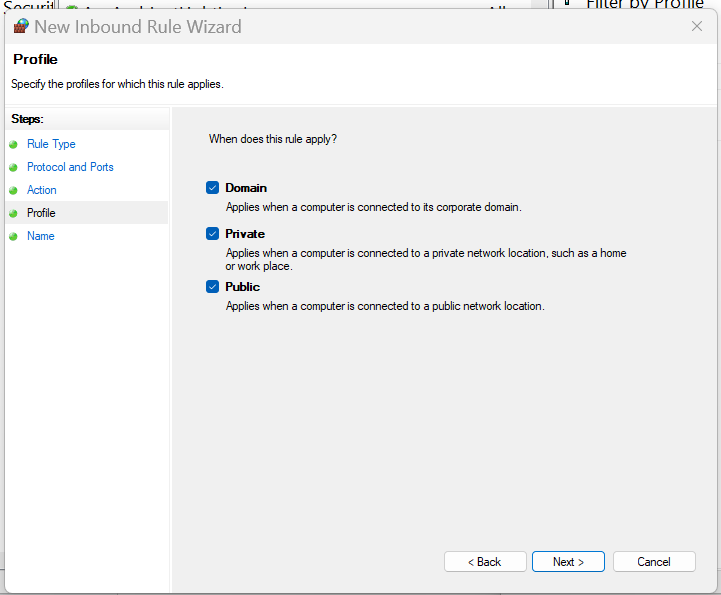The width and height of the screenshot is (721, 595).
Task: Click 'Specify the profiles' subtitle text
Action: [117, 84]
